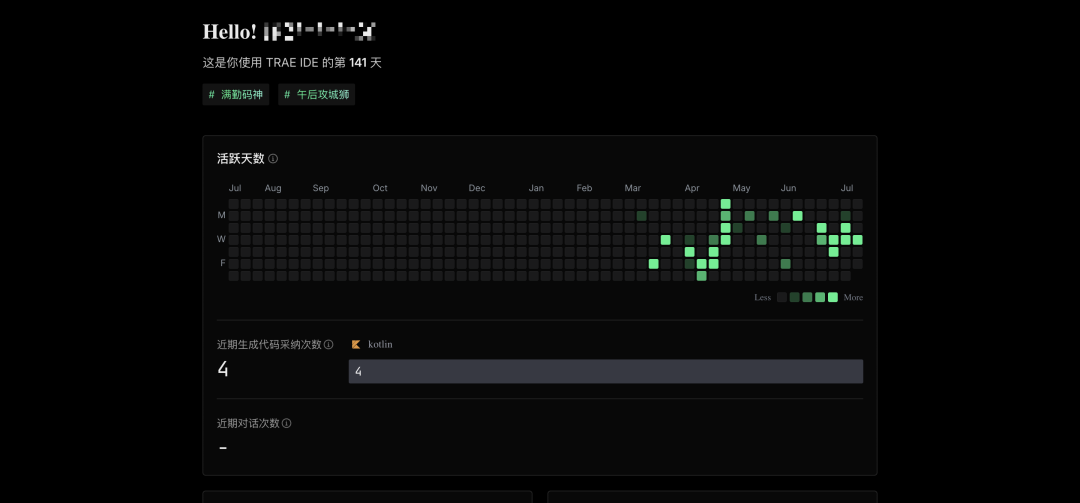Click the kotlin usage bar showing 4
This screenshot has height=503, width=1080.
tap(605, 371)
